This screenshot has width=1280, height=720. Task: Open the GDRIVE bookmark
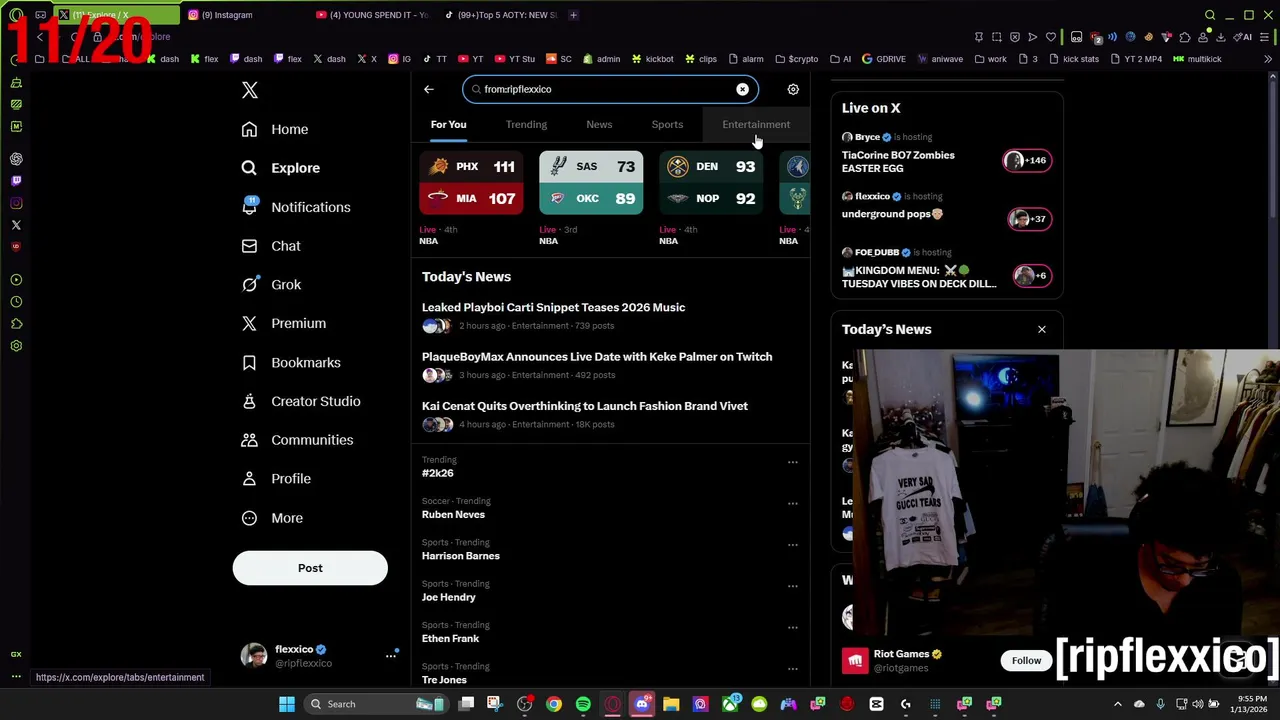click(x=883, y=59)
